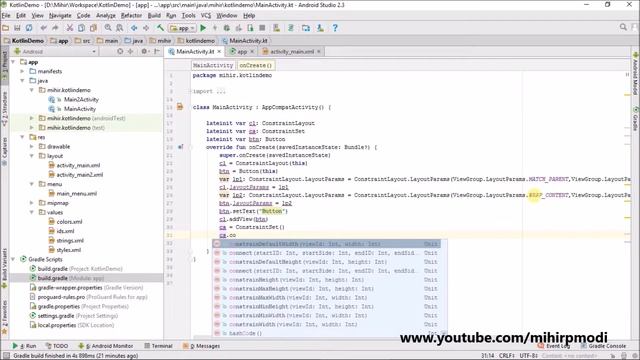The height and width of the screenshot is (360, 640).
Task: Click the hide Project panel icon
Action: click(x=157, y=51)
